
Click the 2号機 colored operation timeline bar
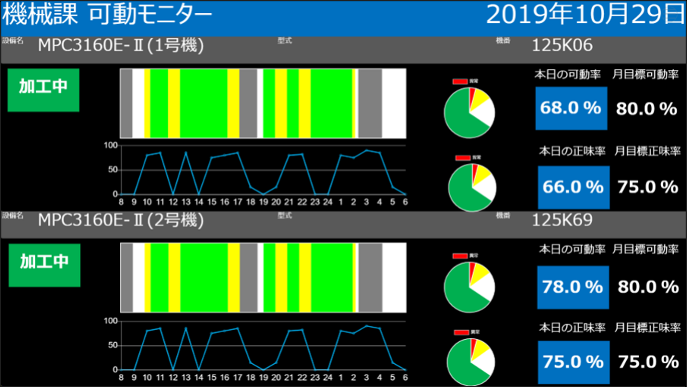[263, 278]
